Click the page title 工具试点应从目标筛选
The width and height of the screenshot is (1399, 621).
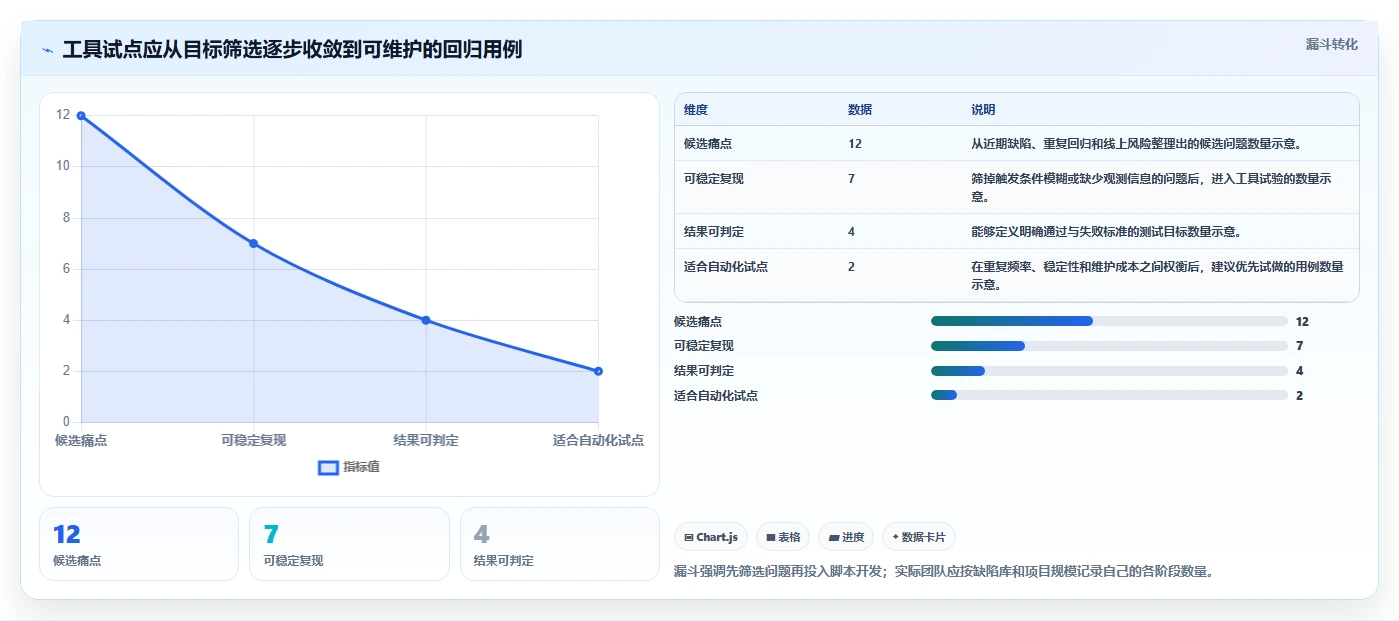(292, 50)
